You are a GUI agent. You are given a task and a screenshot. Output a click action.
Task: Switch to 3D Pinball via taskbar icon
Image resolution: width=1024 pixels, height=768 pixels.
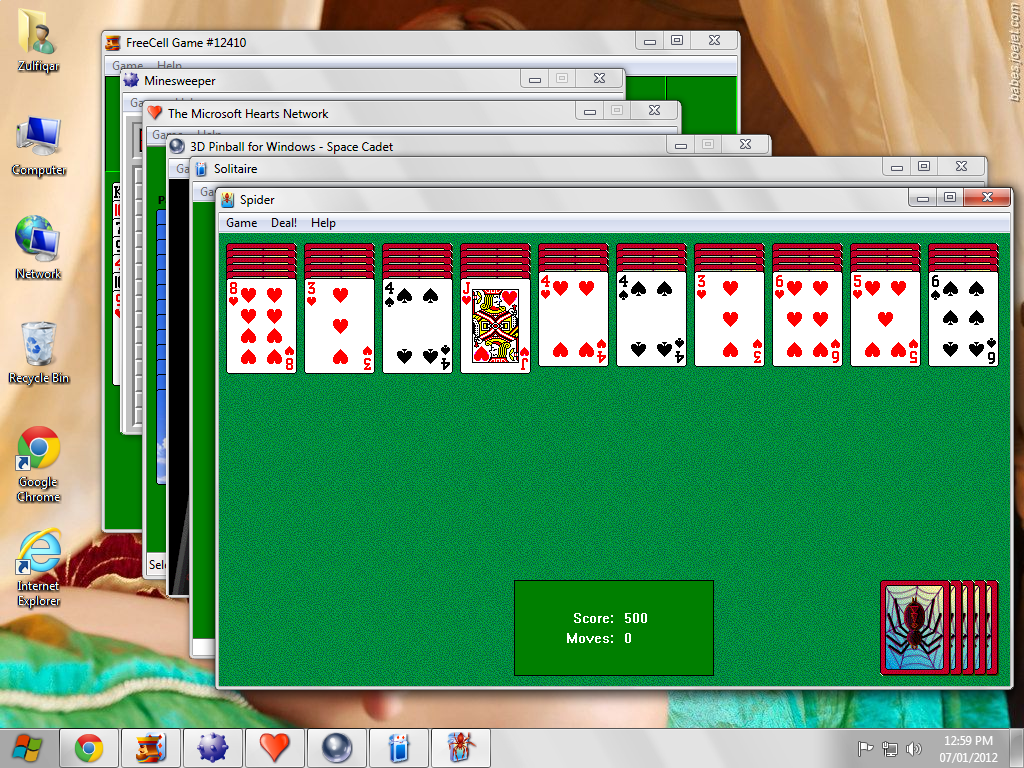[336, 748]
